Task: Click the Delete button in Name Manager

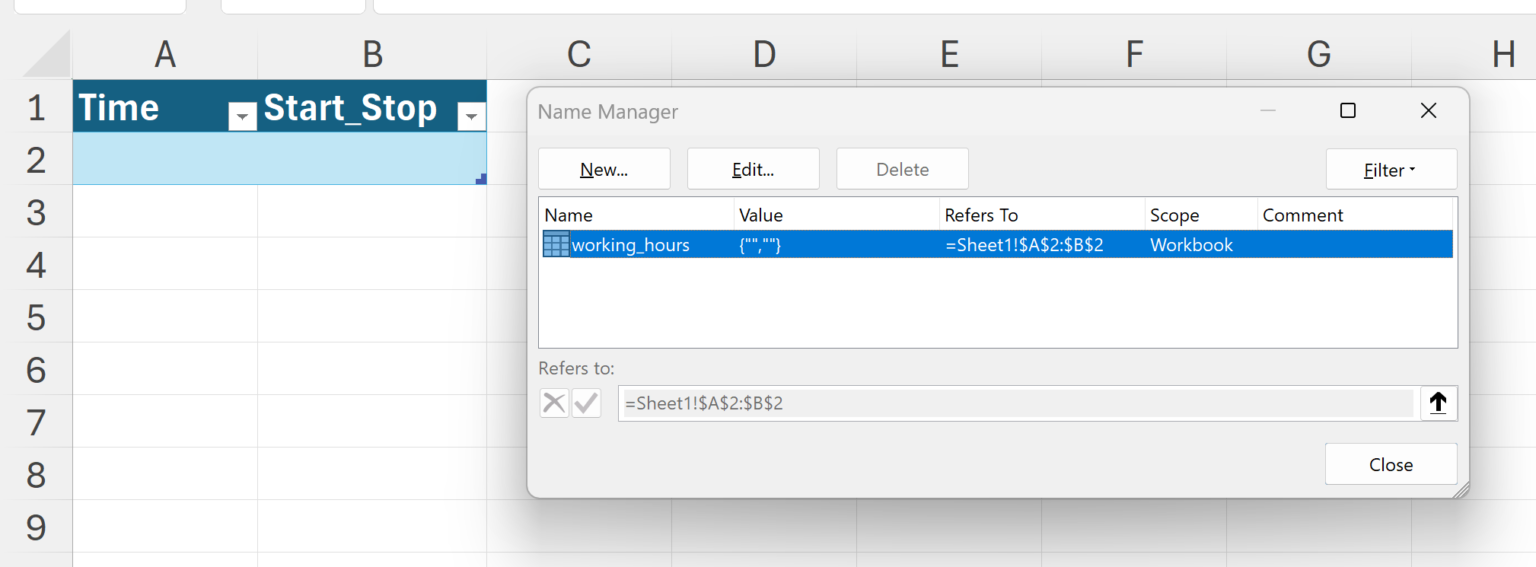Action: click(902, 169)
